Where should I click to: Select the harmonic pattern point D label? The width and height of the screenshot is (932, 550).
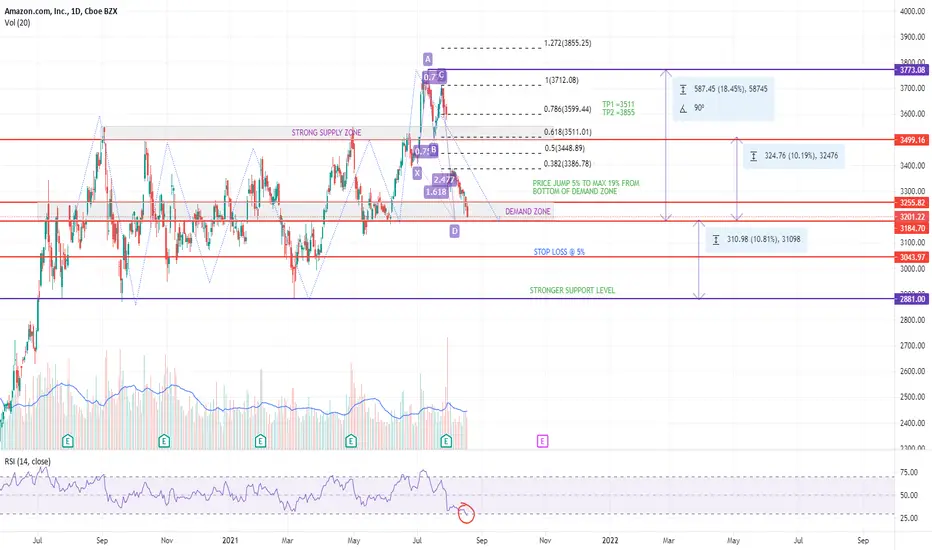coord(454,231)
